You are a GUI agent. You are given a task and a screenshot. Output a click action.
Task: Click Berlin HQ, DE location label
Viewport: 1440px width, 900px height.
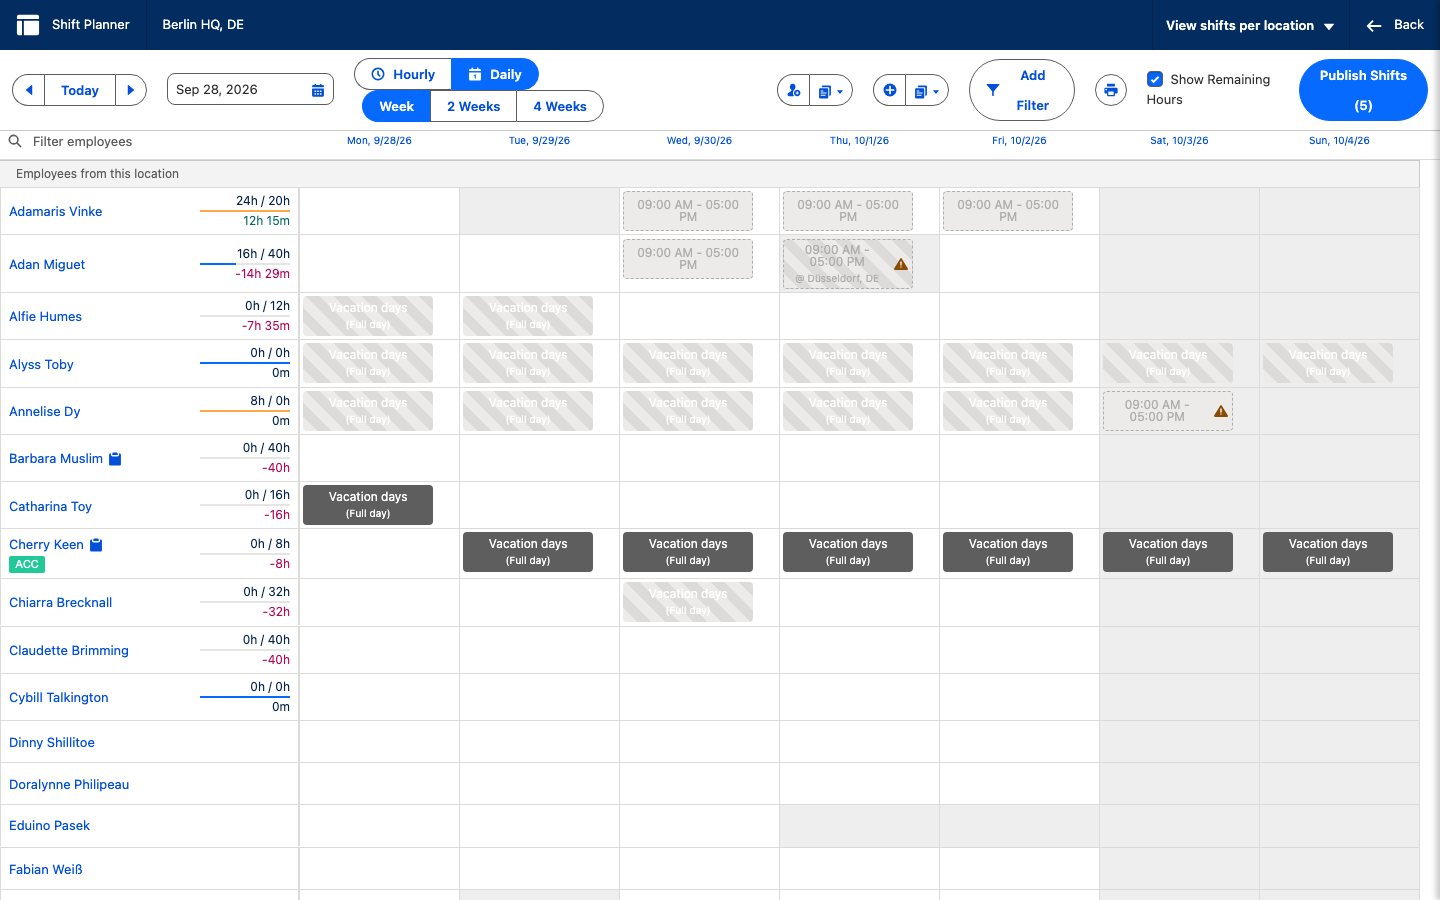tap(203, 25)
